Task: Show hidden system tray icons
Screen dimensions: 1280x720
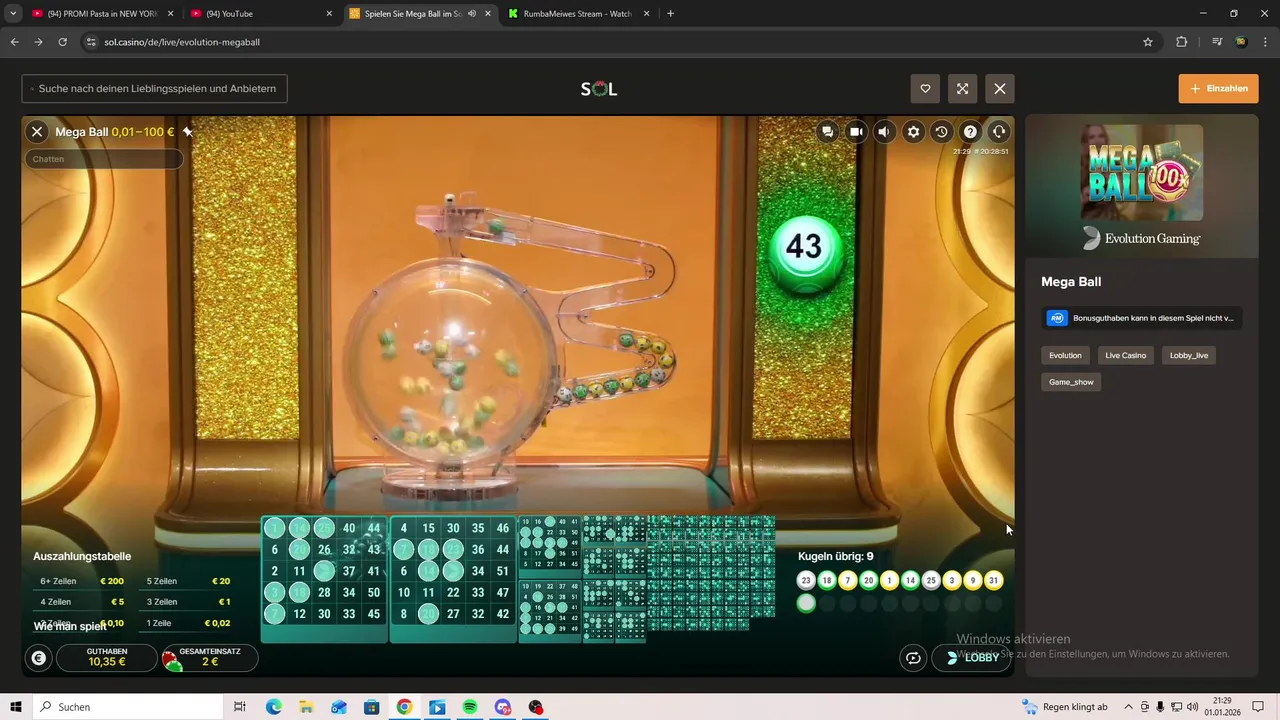Action: tap(1128, 707)
